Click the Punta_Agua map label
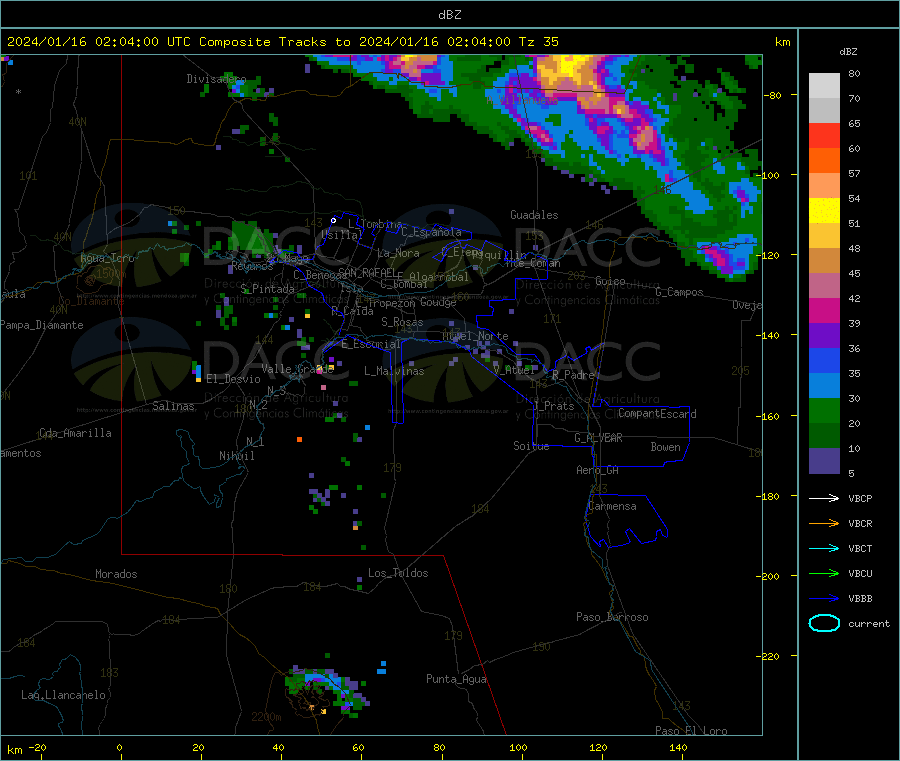The image size is (900, 761). click(x=456, y=680)
